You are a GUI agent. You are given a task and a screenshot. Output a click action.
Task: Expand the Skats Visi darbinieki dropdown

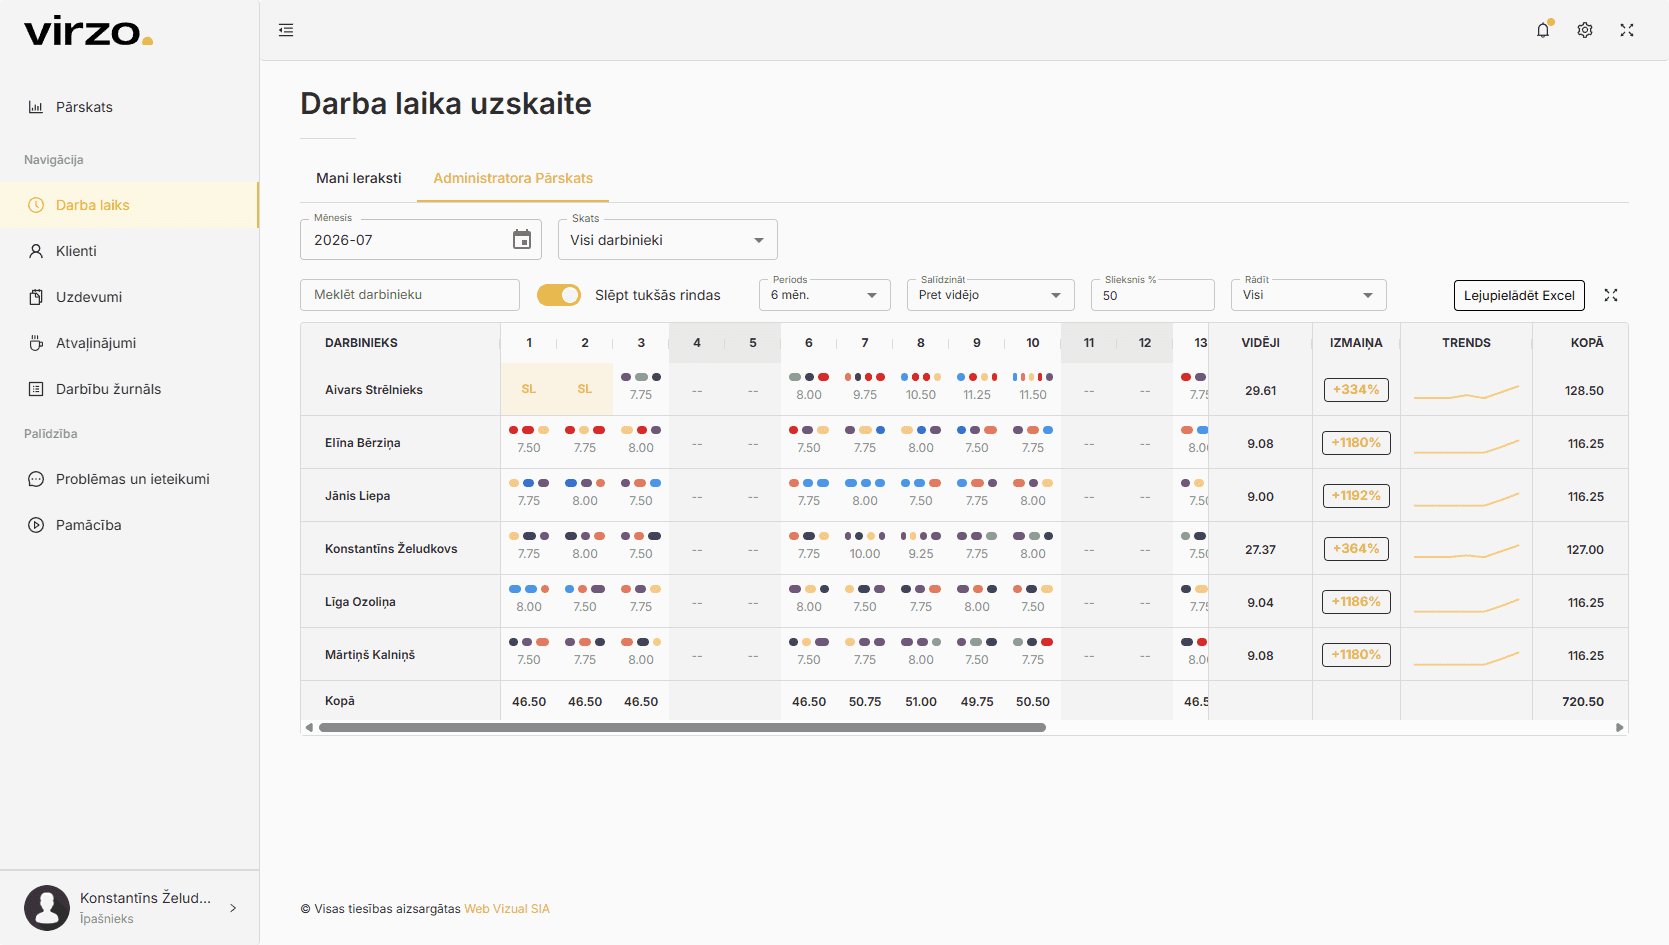pyautogui.click(x=668, y=240)
